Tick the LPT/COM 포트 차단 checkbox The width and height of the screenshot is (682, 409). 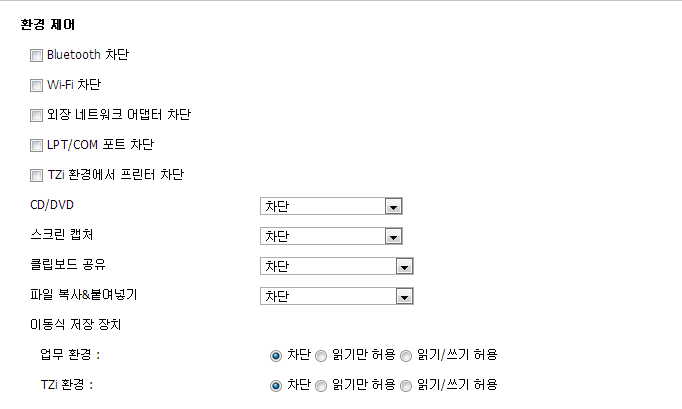[37, 145]
